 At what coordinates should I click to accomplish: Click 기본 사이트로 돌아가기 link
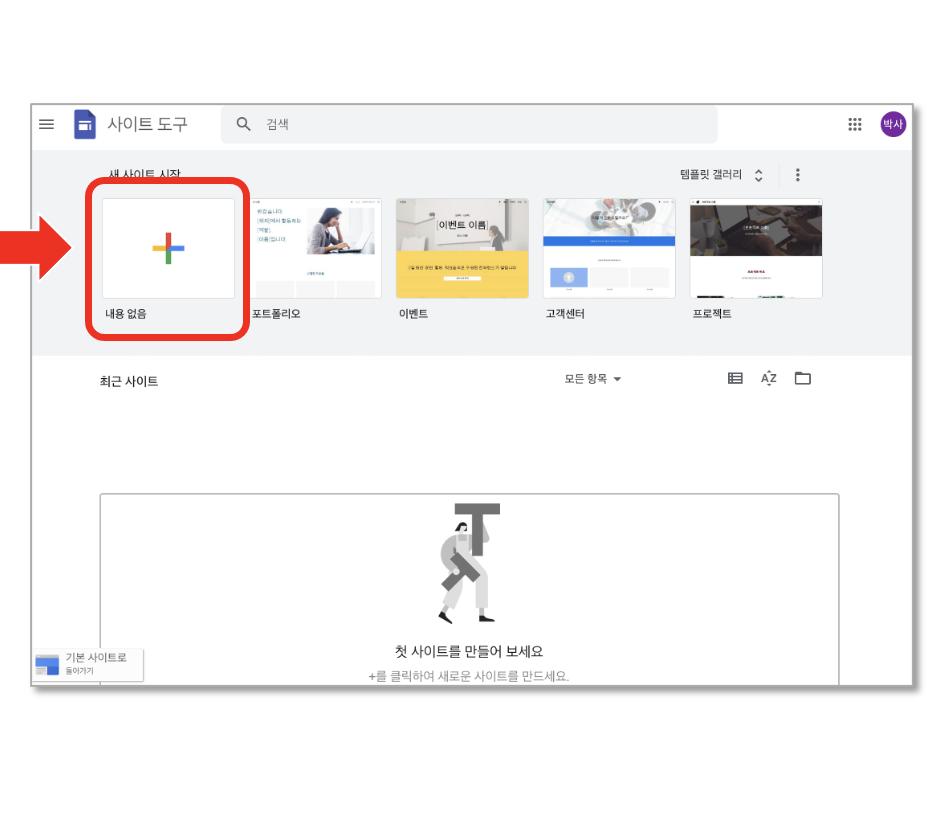88,664
